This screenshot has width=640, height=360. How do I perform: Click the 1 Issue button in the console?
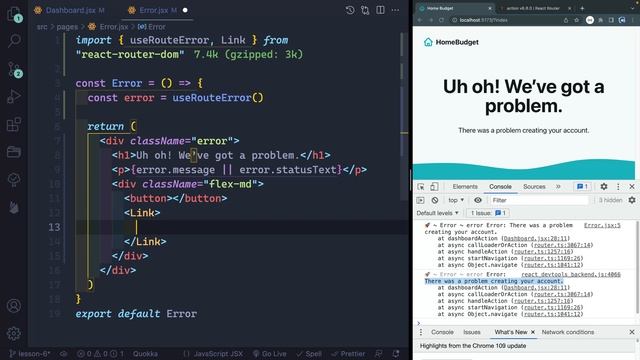[488, 213]
